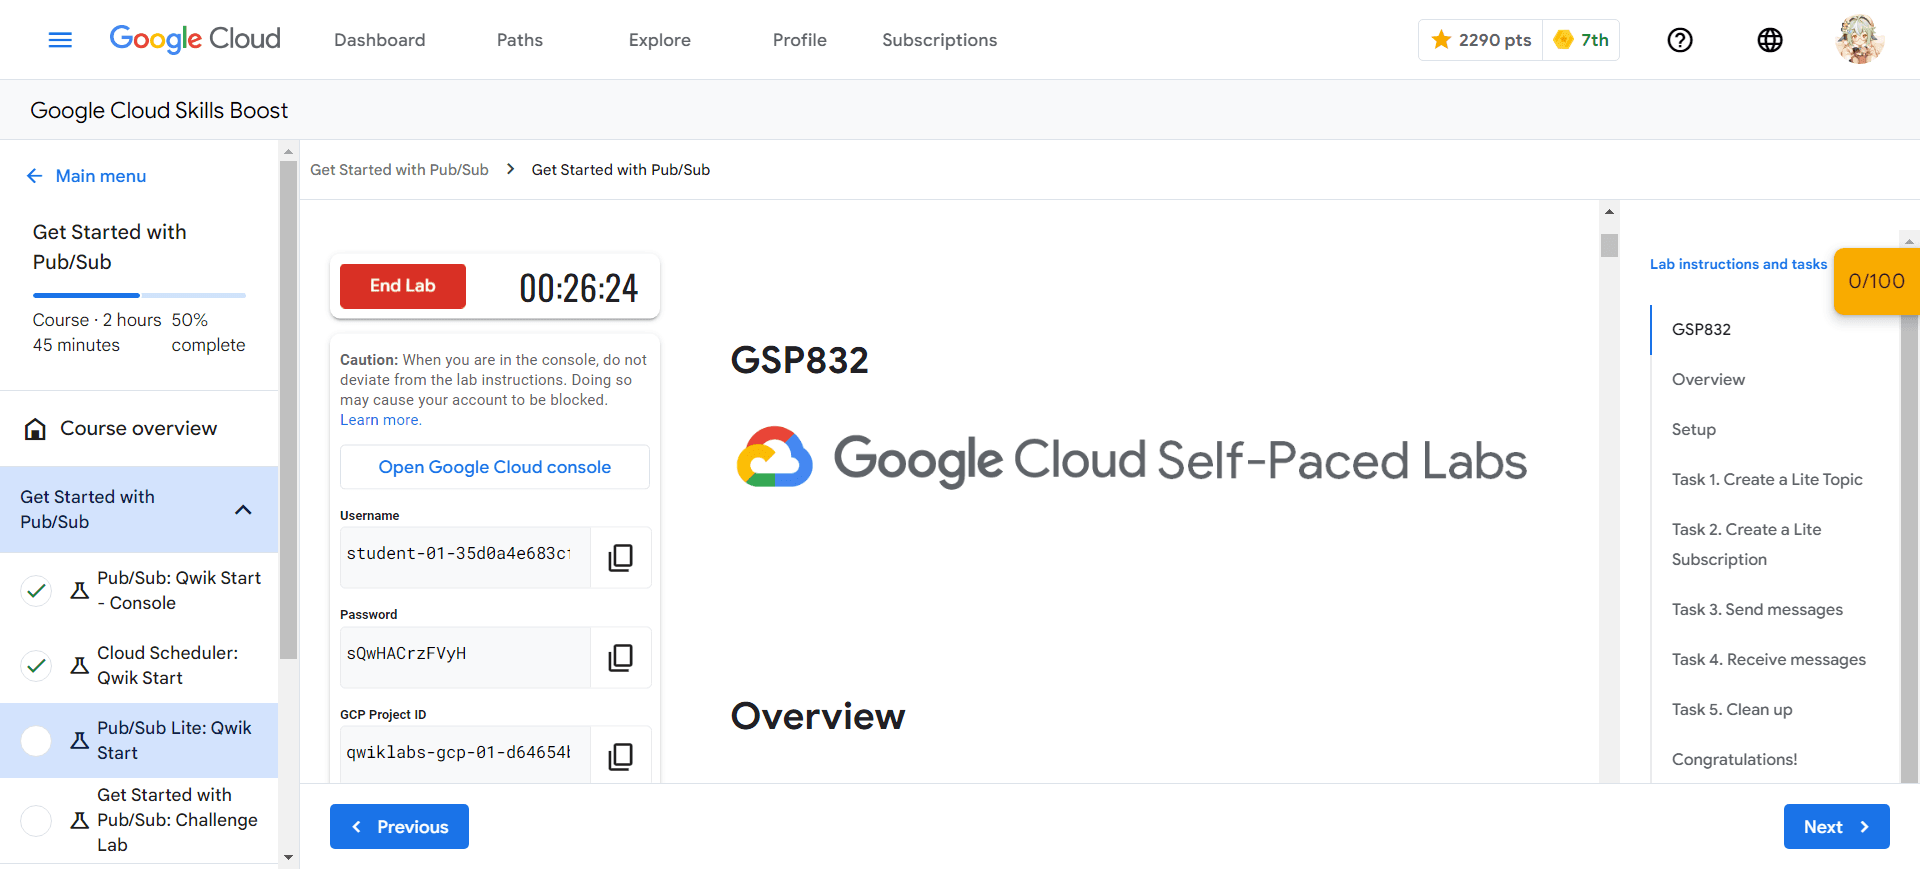Toggle completion circle for Challenge Lab
This screenshot has width=1920, height=869.
click(36, 820)
